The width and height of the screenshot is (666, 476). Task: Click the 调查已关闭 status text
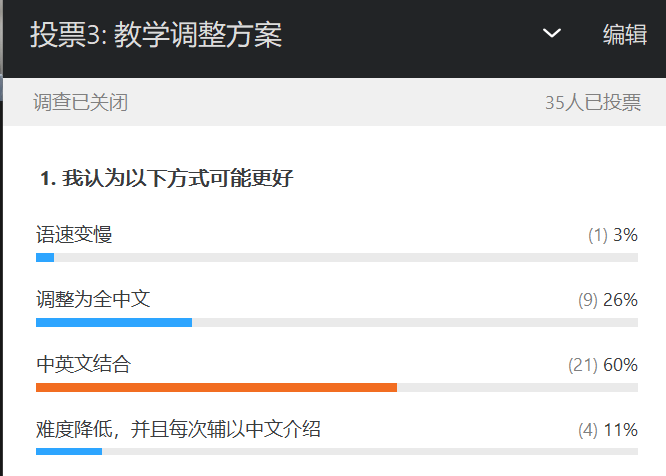point(80,102)
